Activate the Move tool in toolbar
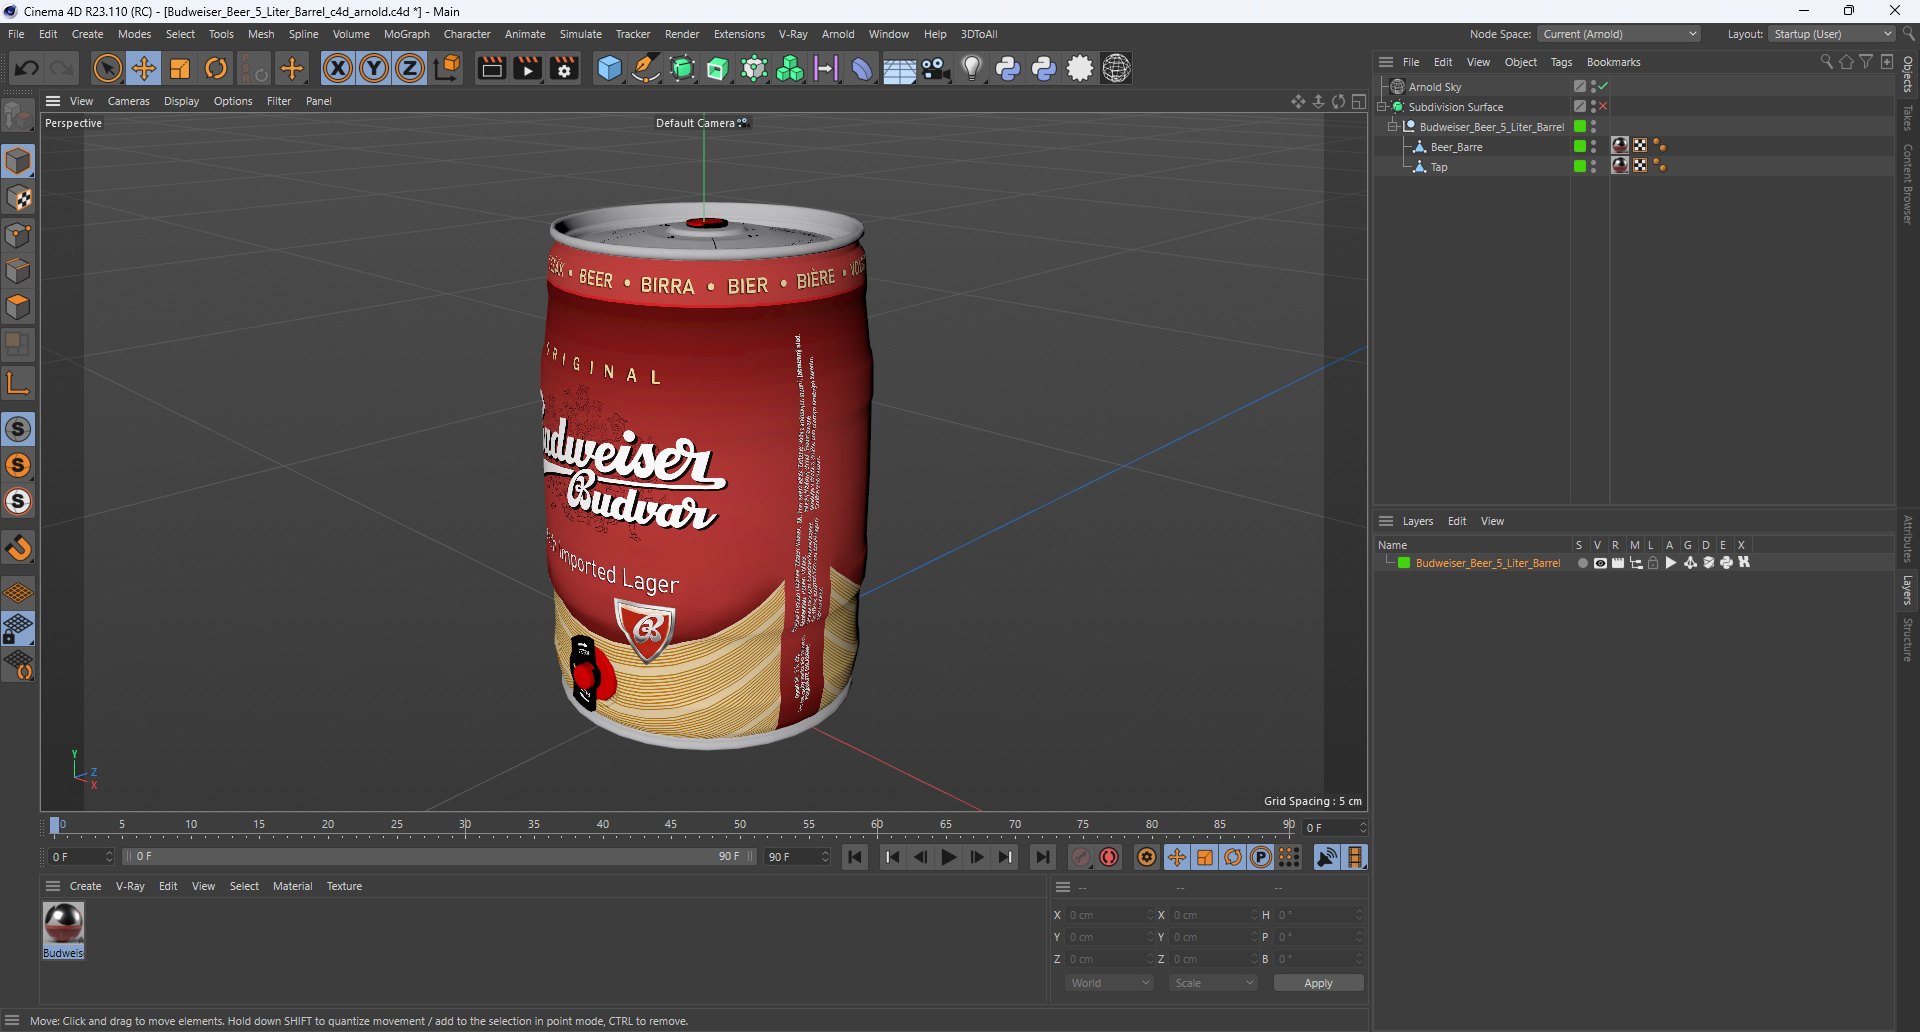Screen dimensions: 1920x1032 [144, 68]
